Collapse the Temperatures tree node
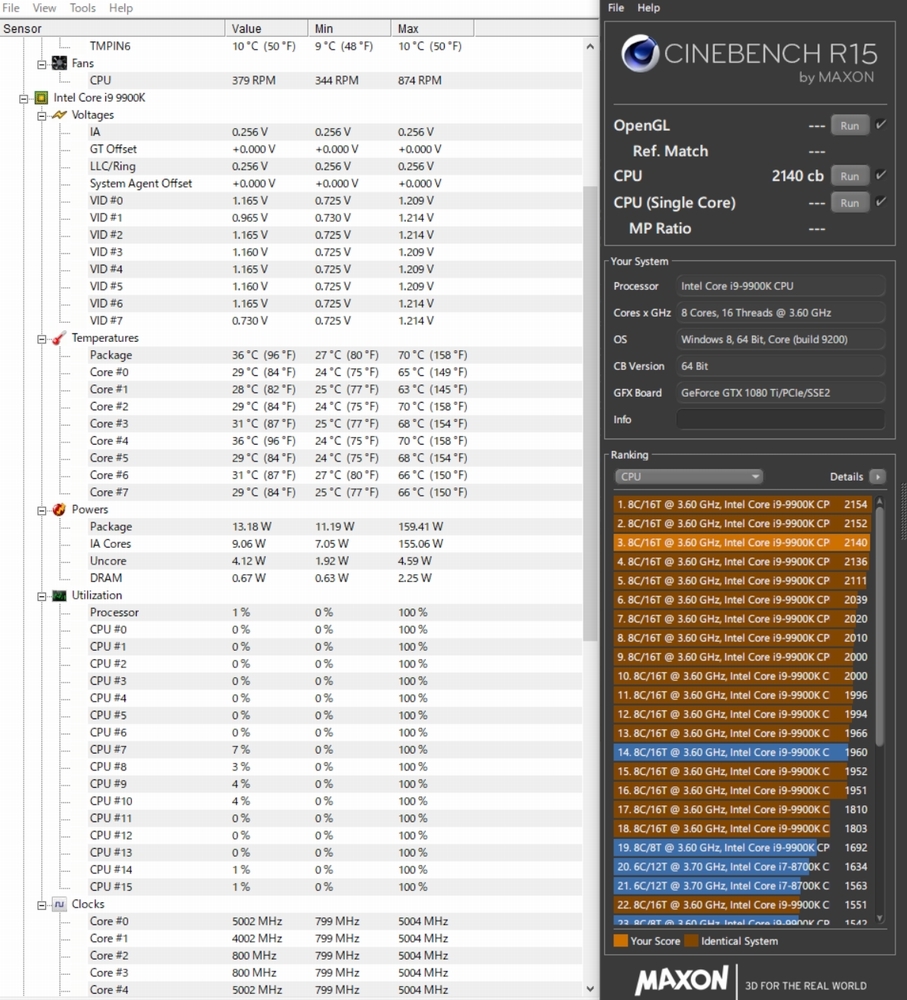The width and height of the screenshot is (907, 1000). tap(41, 339)
